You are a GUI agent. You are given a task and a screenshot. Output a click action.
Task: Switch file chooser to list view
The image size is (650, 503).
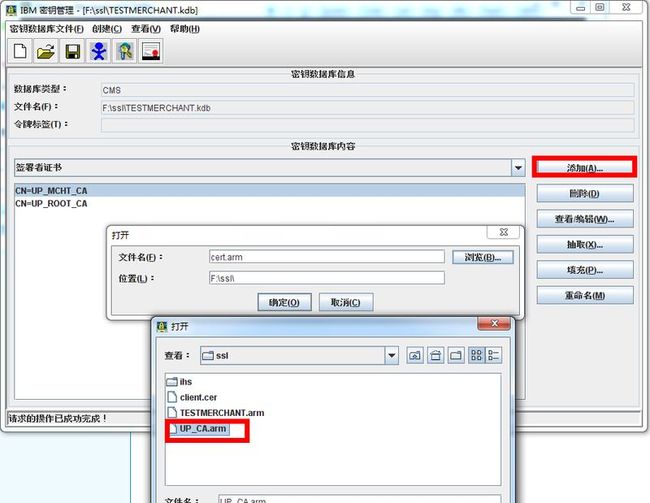476,355
